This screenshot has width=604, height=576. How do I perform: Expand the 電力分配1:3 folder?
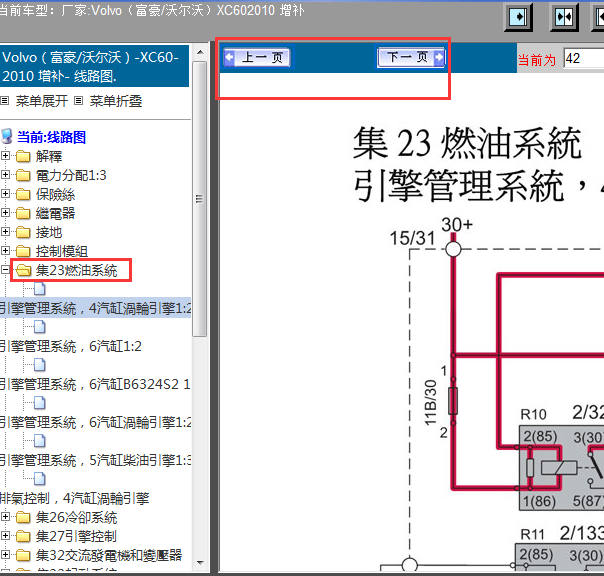pos(5,175)
